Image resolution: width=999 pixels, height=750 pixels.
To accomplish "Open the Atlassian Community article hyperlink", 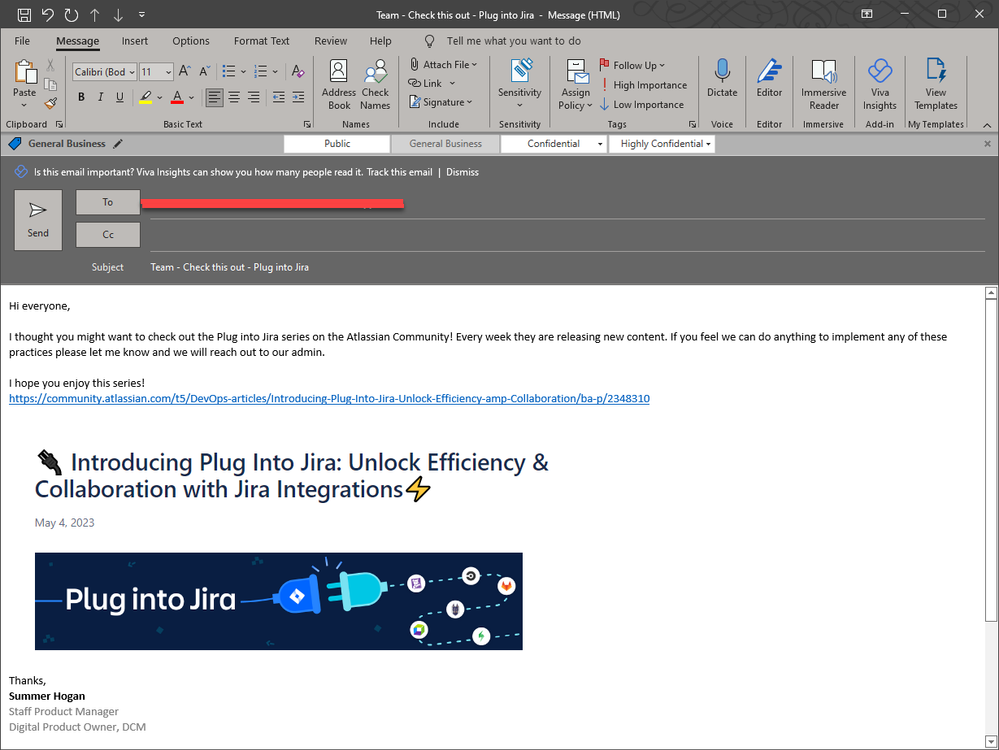I will pyautogui.click(x=329, y=398).
